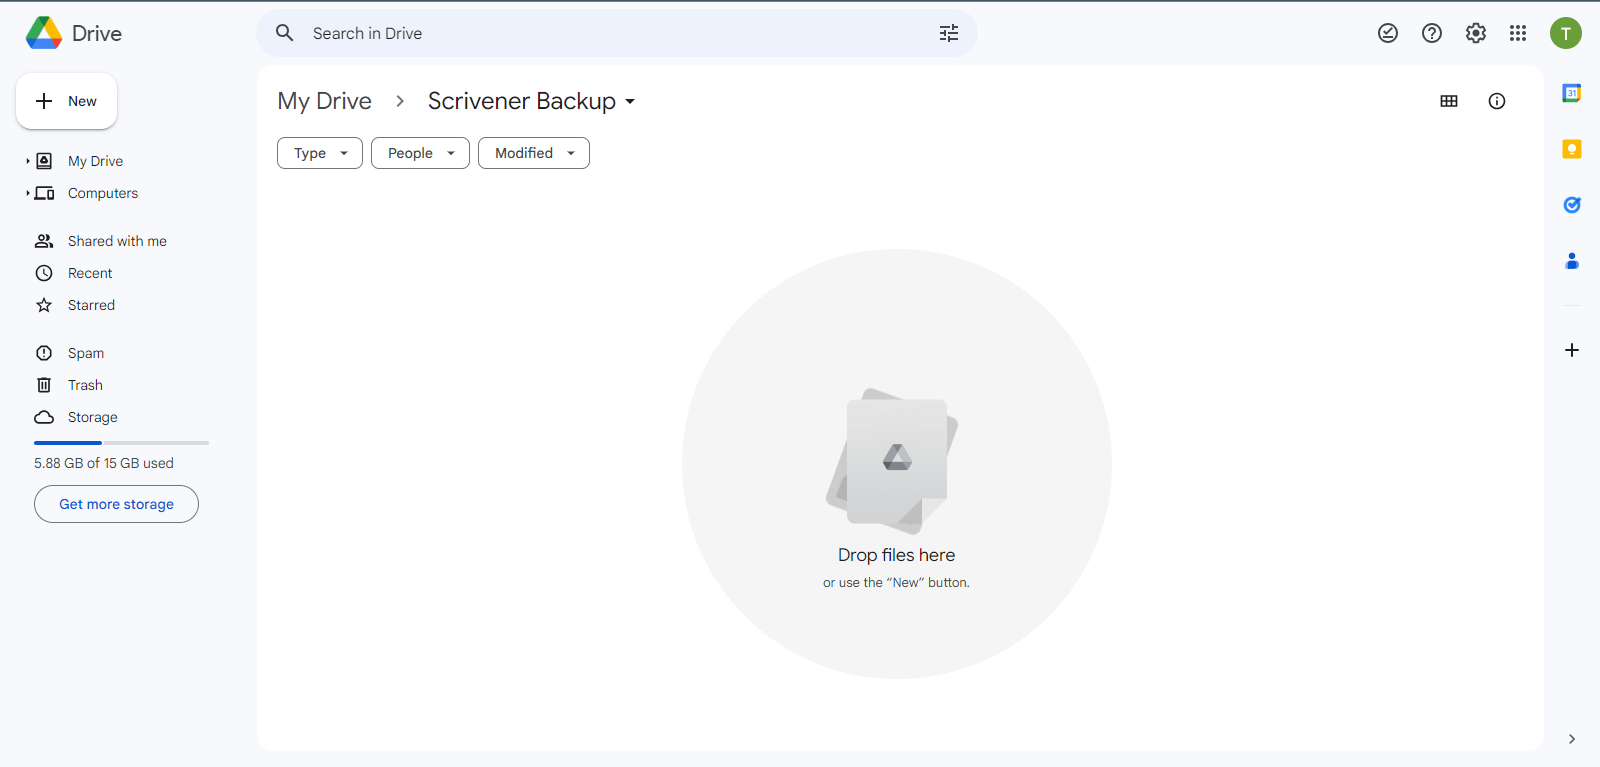Get add-ons with plus icon
The image size is (1600, 767).
click(x=1572, y=350)
